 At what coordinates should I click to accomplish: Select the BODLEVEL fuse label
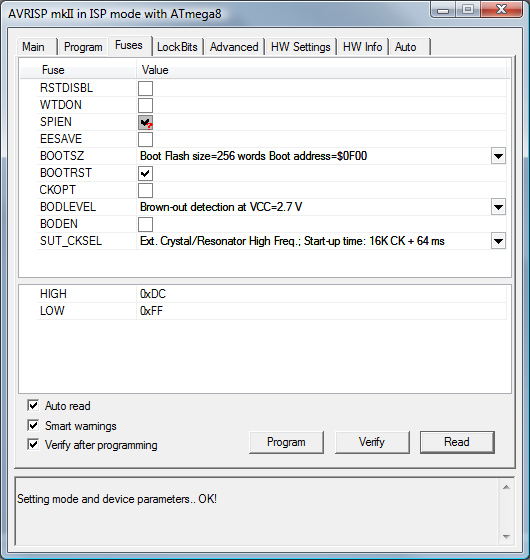point(68,207)
